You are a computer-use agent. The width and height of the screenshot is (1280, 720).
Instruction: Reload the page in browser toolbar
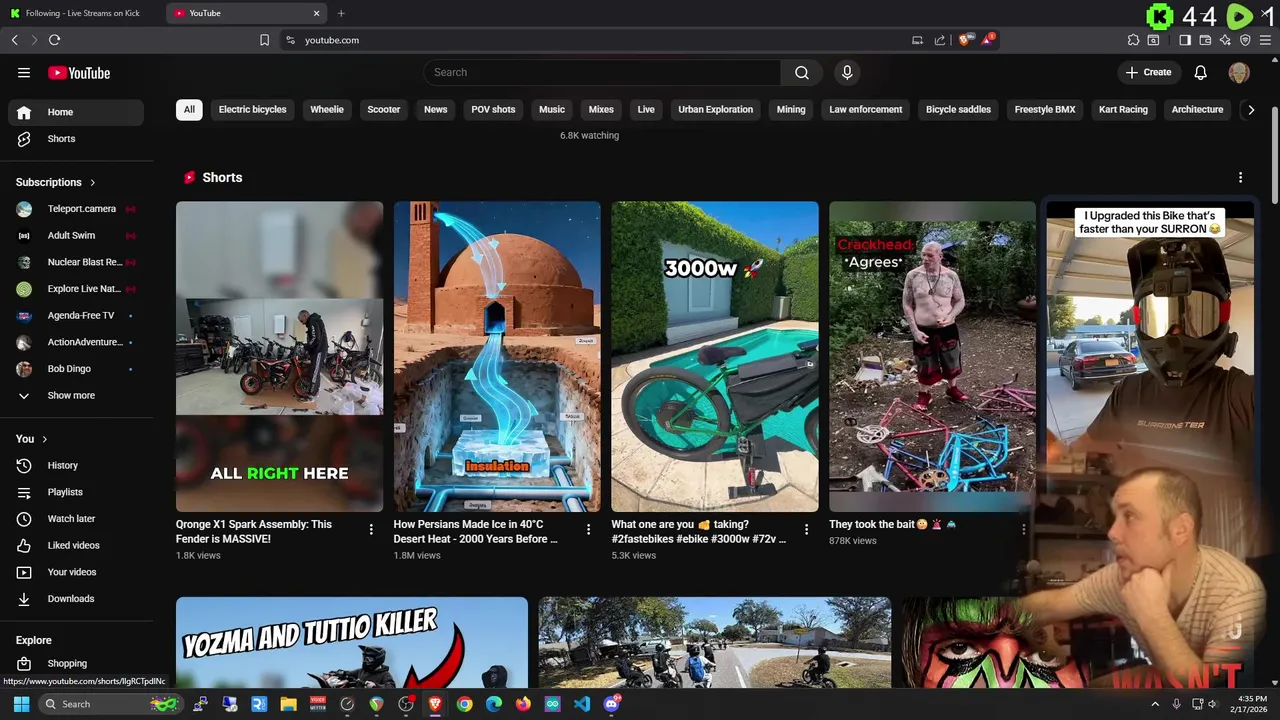pyautogui.click(x=54, y=40)
